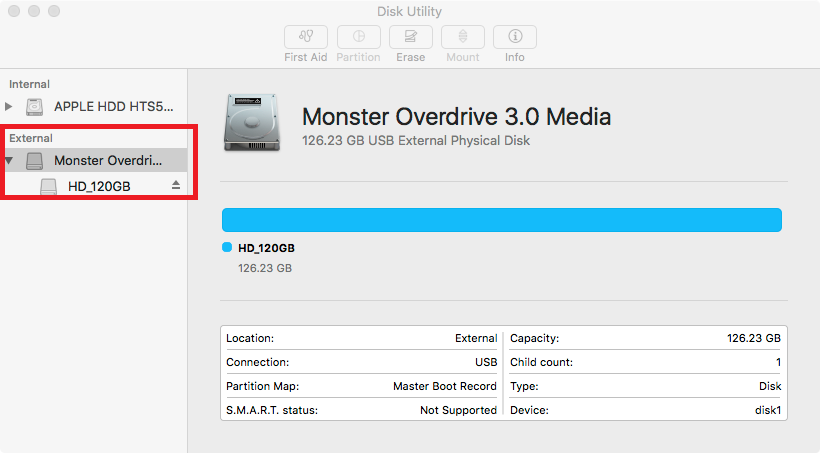
Task: Select the HD_120GB volume in sidebar
Action: point(99,187)
